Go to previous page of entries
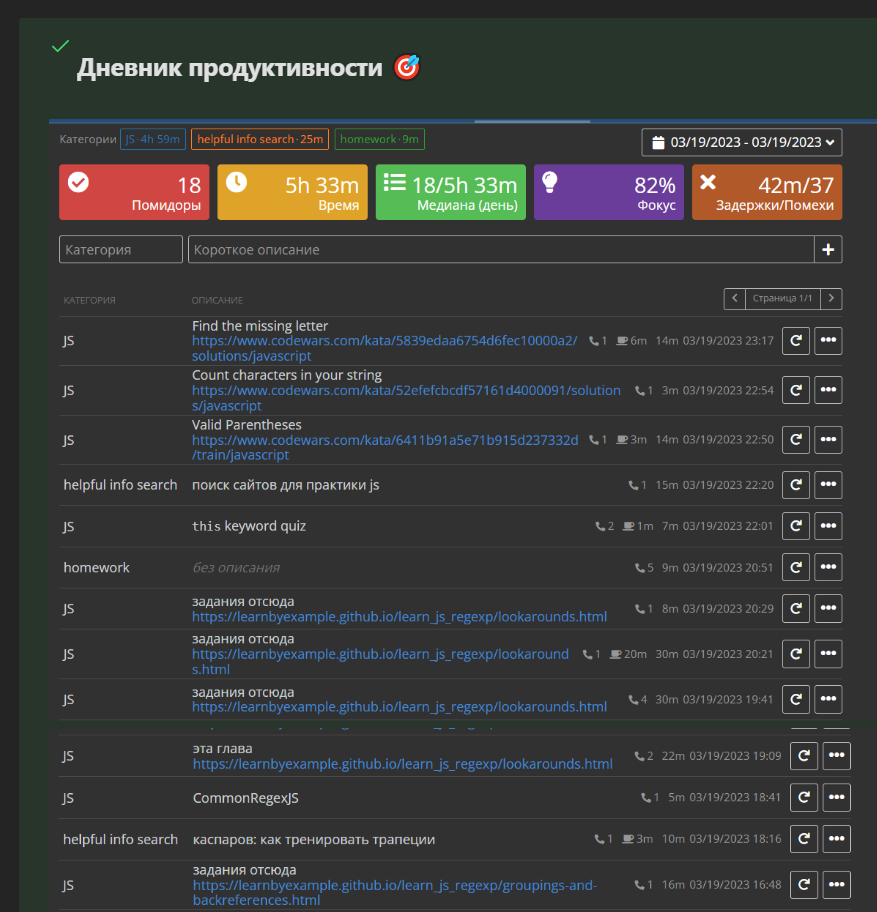 pyautogui.click(x=735, y=298)
